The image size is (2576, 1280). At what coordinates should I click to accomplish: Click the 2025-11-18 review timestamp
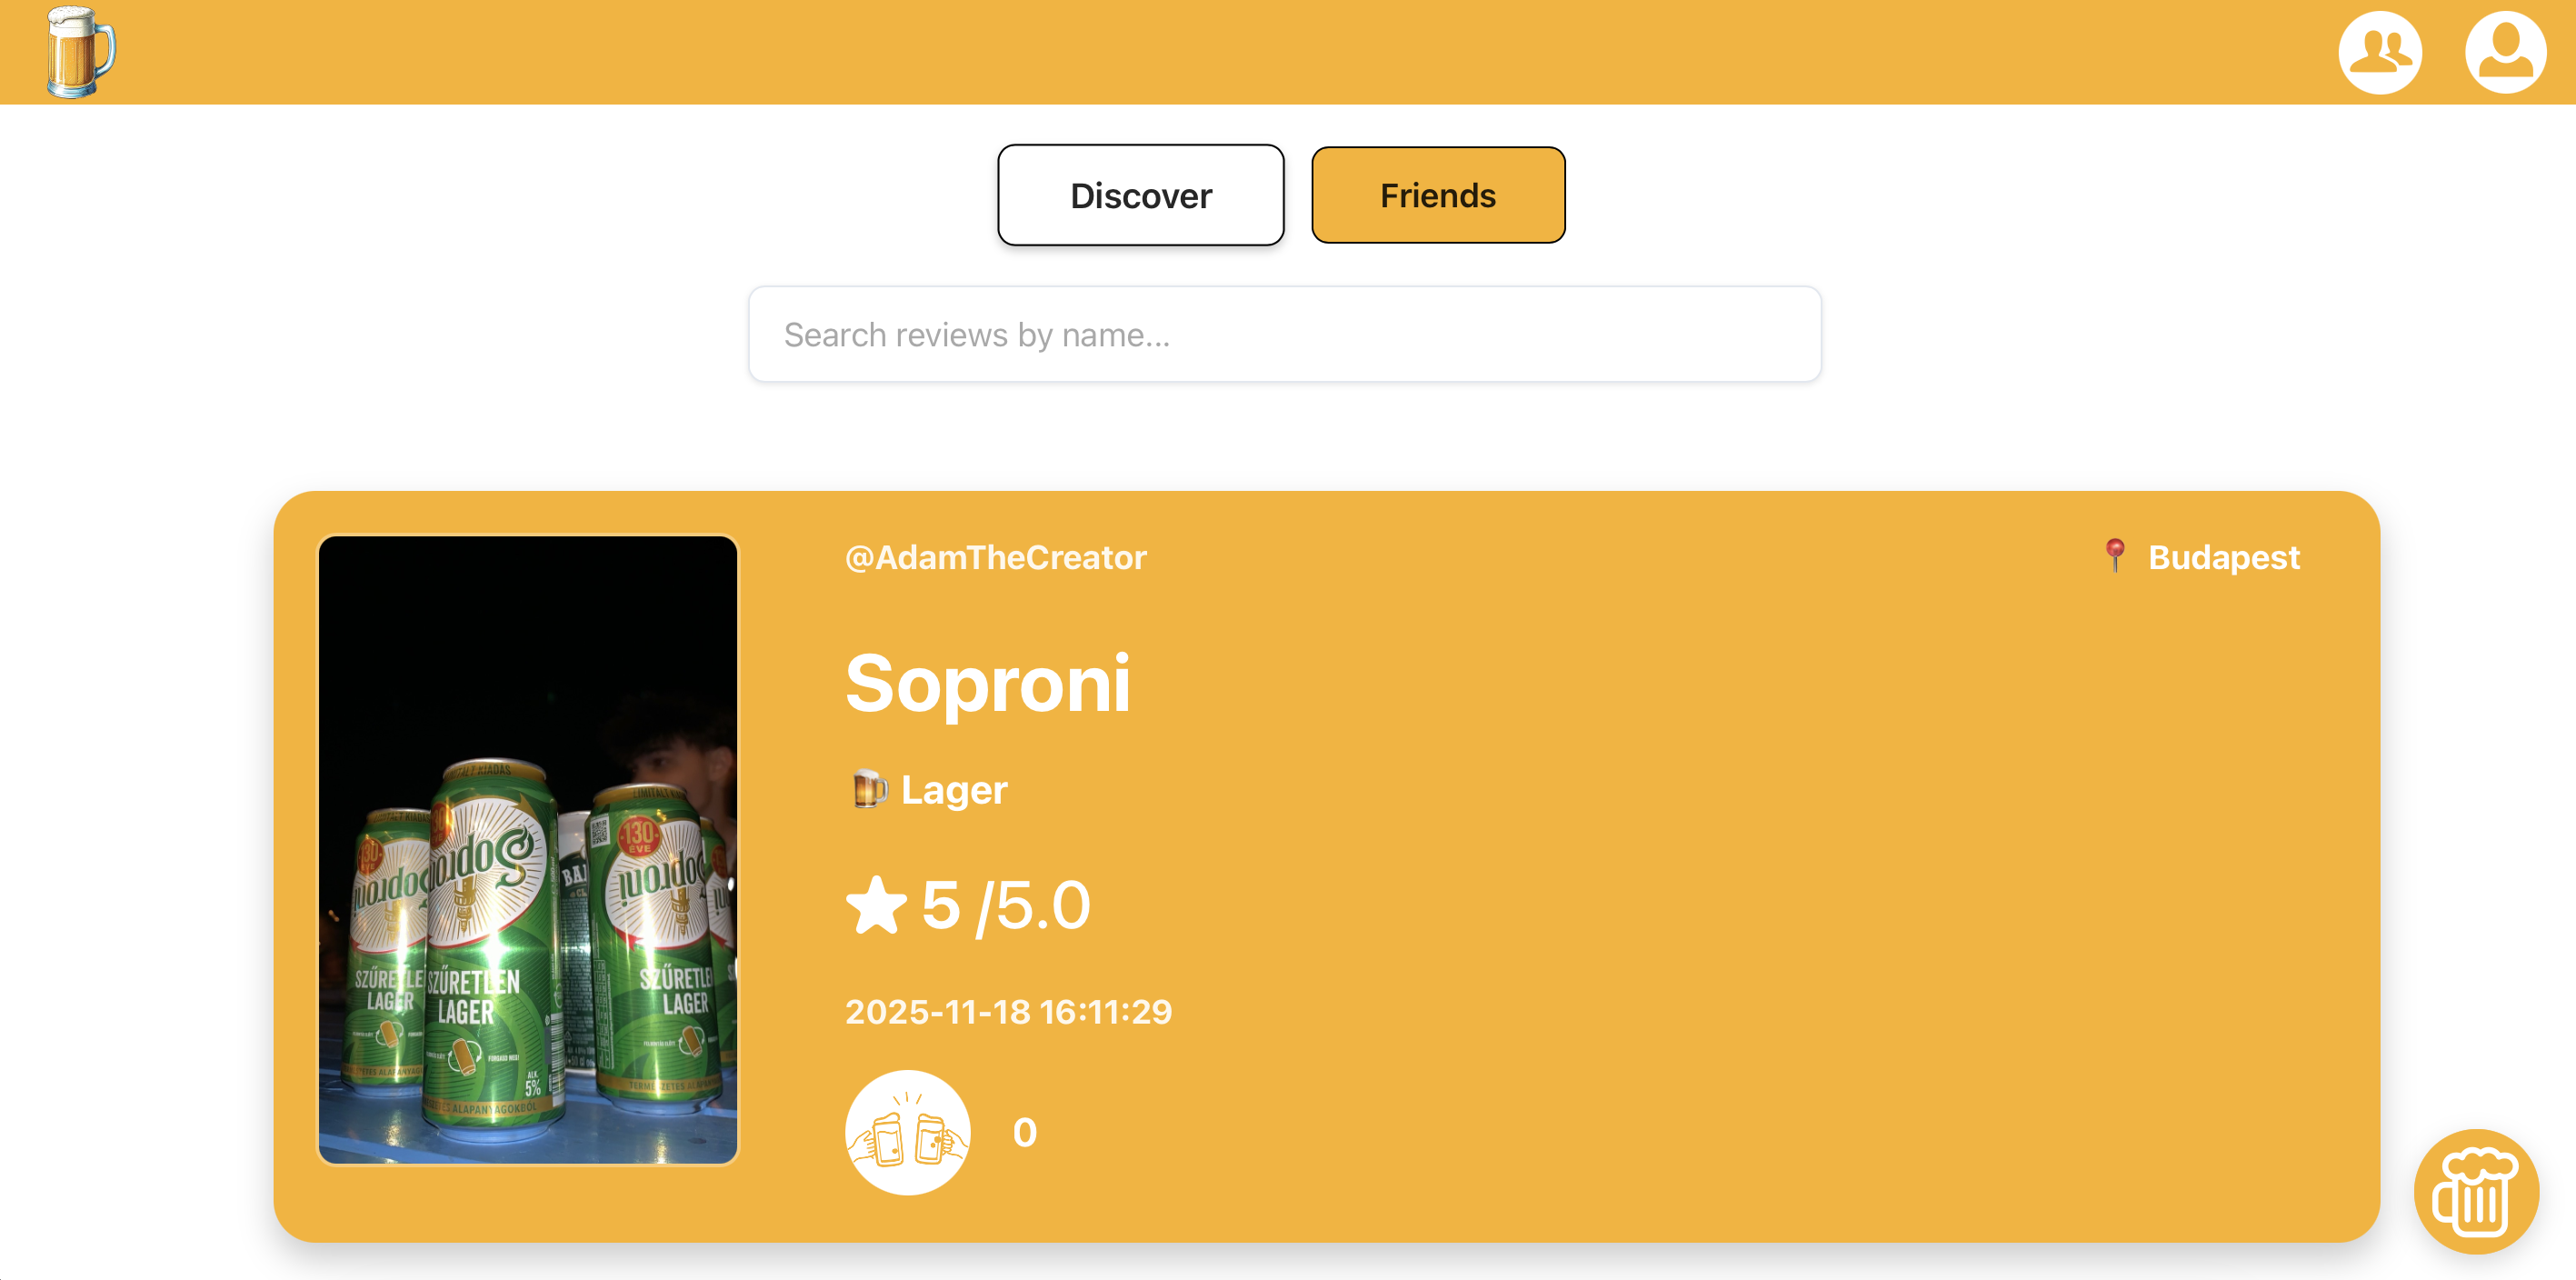[x=1008, y=1012]
